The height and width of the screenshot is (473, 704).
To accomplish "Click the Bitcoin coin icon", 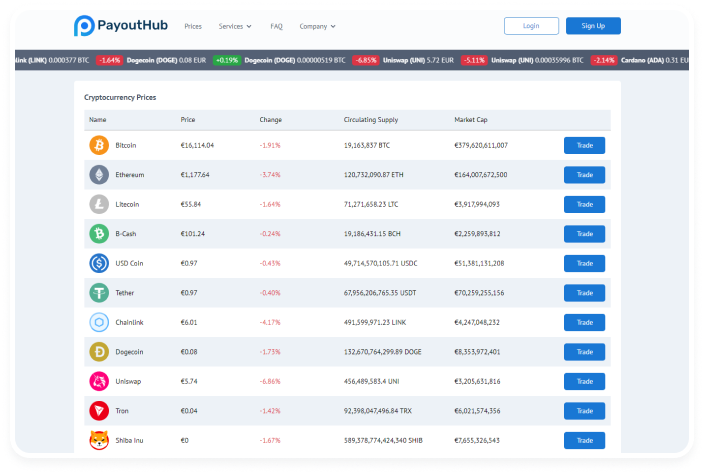I will pyautogui.click(x=98, y=145).
